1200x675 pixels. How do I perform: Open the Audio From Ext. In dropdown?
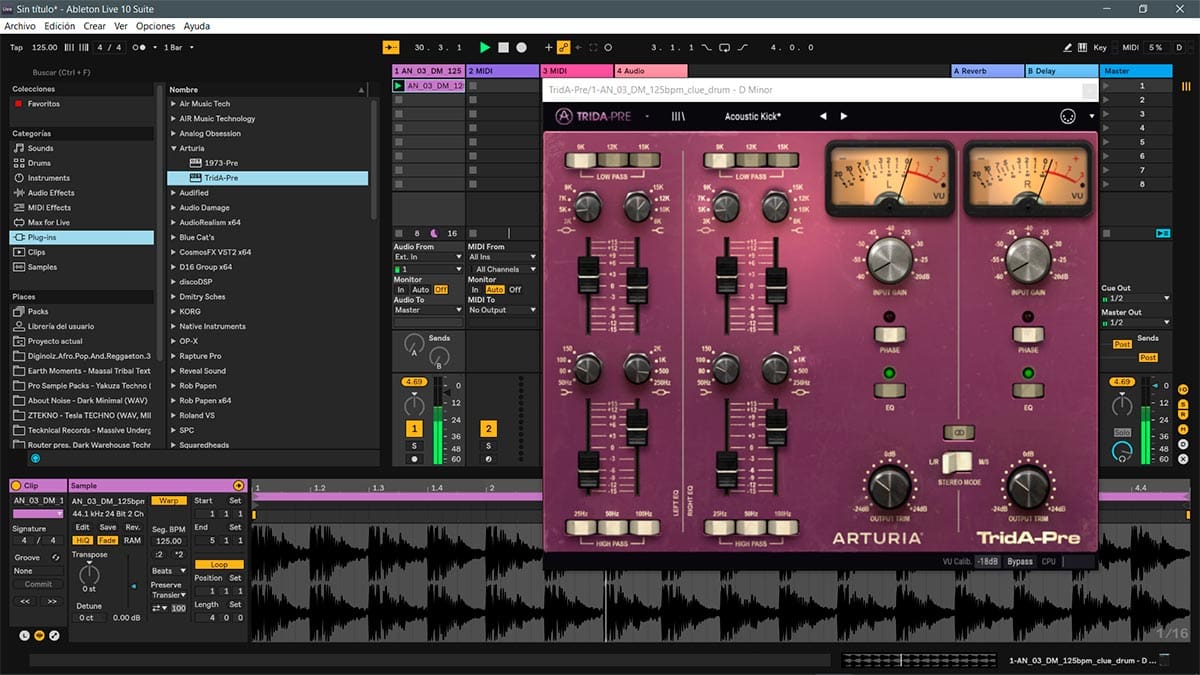click(x=428, y=257)
